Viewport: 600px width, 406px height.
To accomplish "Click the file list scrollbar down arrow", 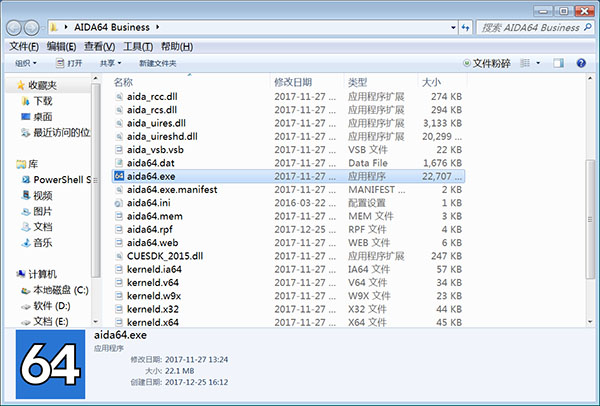I will 590,322.
